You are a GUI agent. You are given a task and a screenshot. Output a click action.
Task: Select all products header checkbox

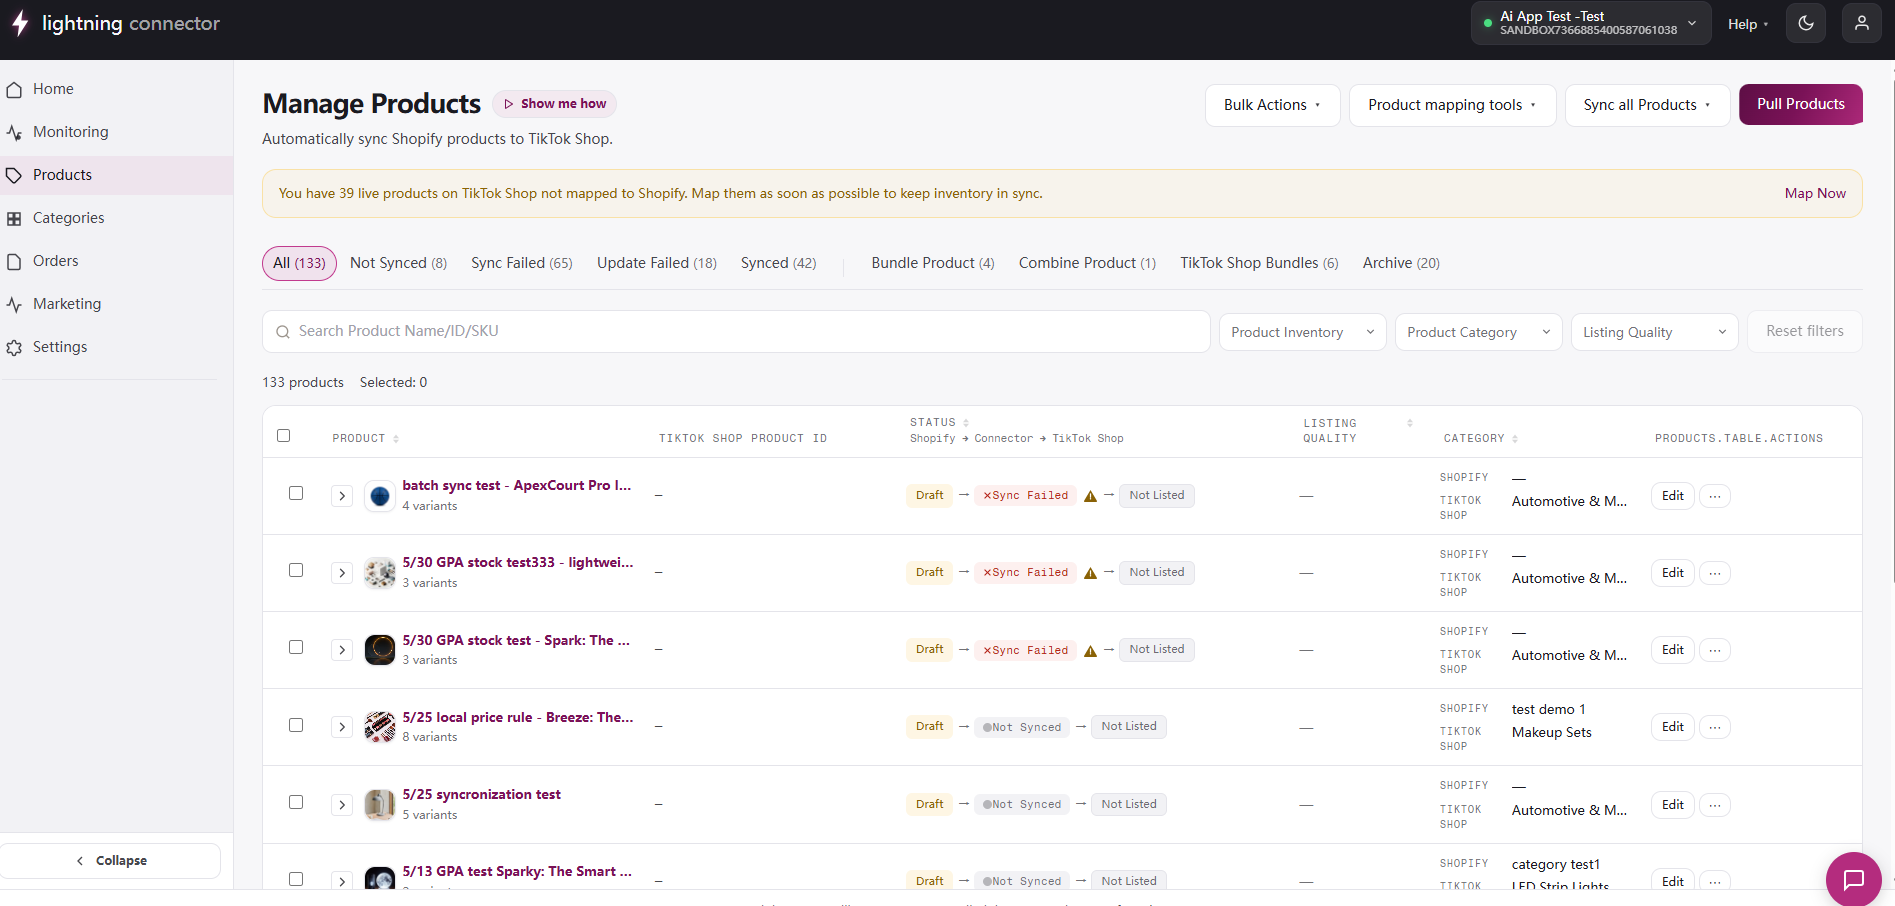click(x=284, y=436)
